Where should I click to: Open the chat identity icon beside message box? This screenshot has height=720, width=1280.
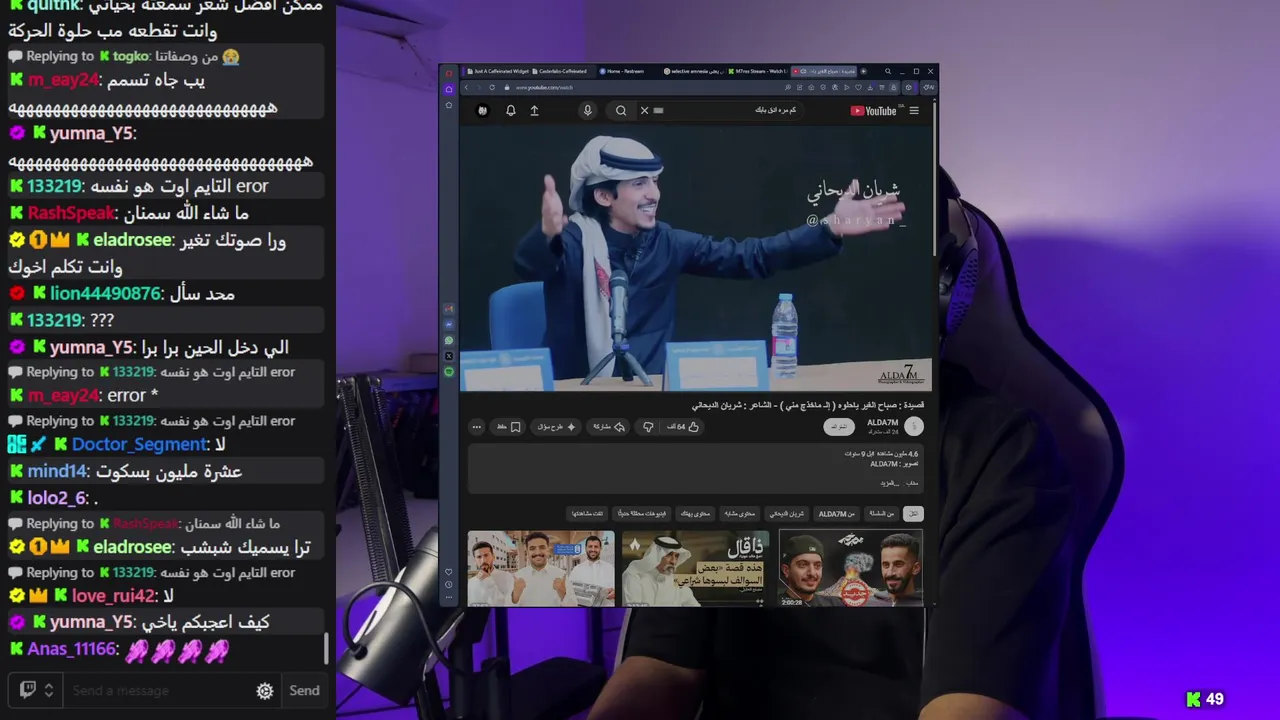click(28, 690)
